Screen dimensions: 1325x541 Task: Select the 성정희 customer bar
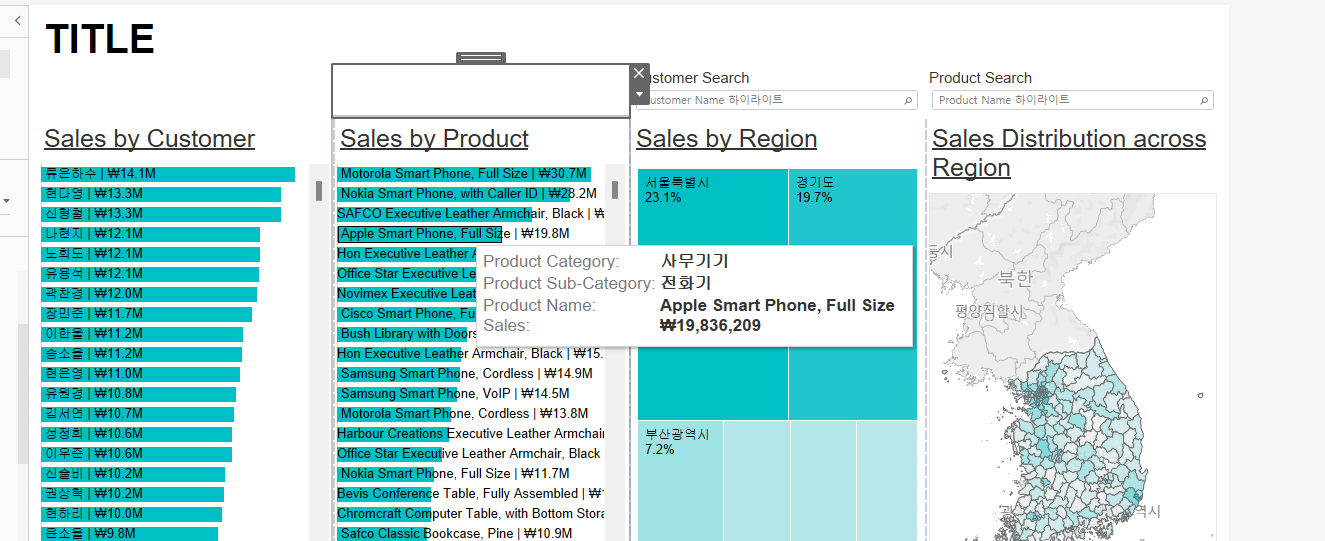136,434
